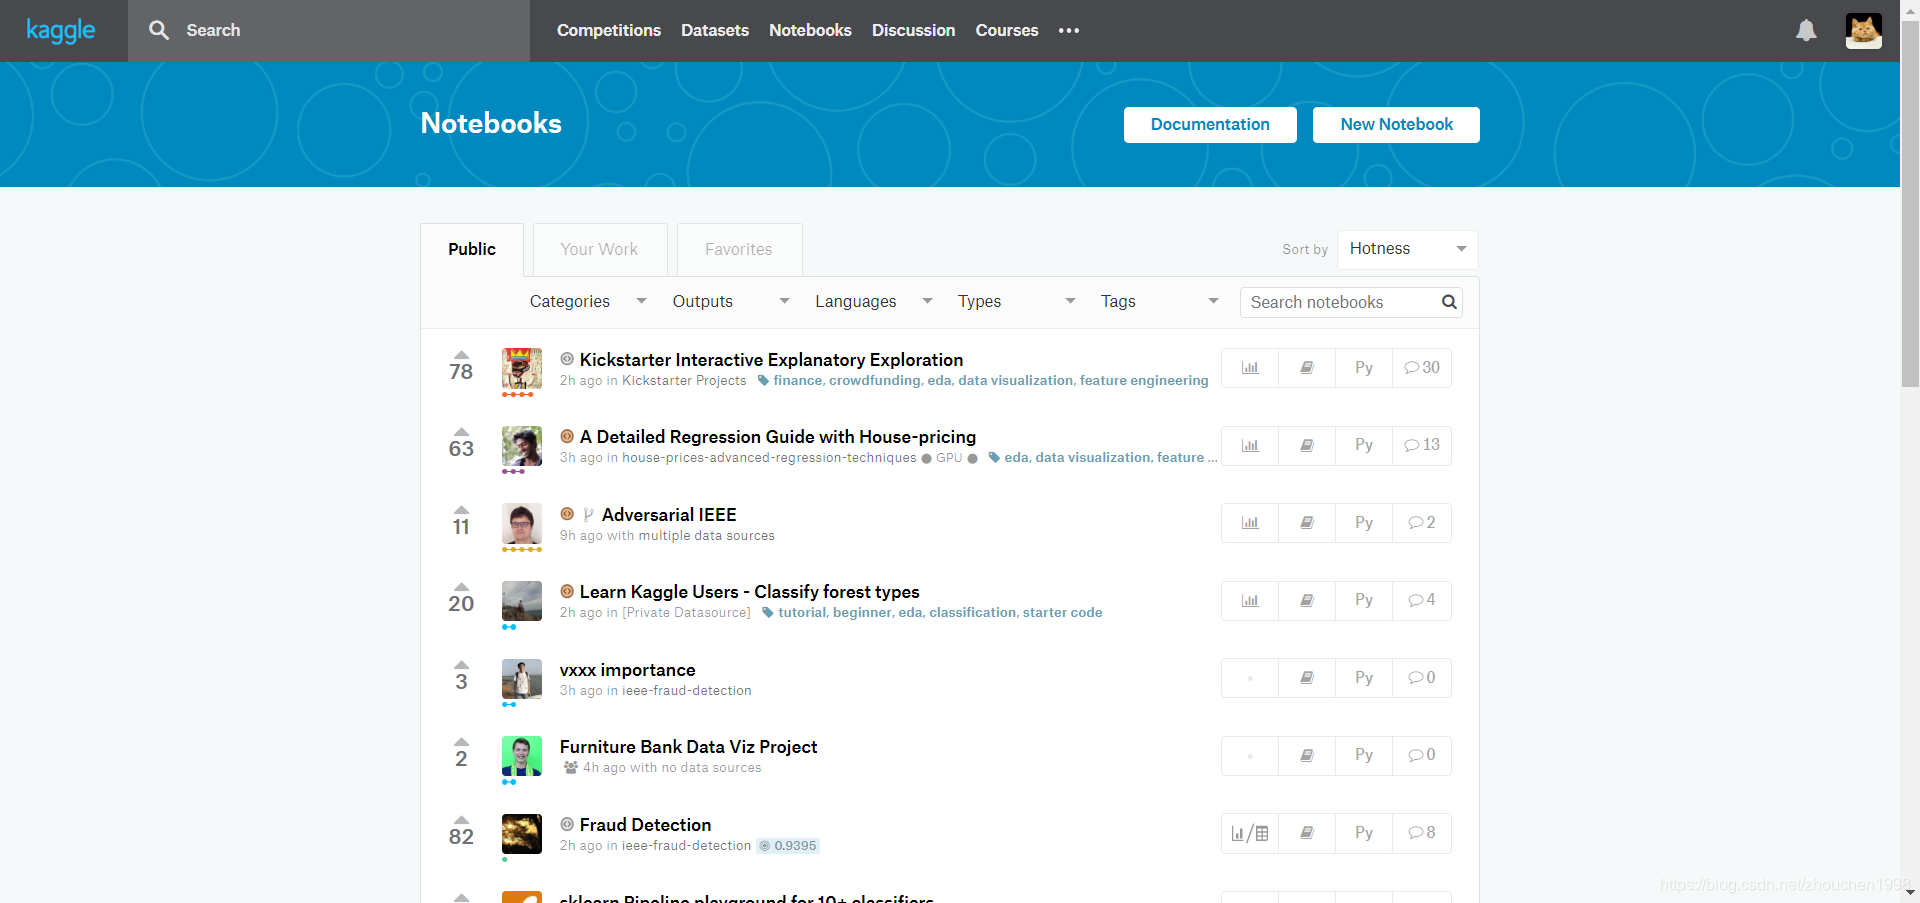Go to Competitions in navbar
Image resolution: width=1920 pixels, height=903 pixels.
(x=609, y=30)
